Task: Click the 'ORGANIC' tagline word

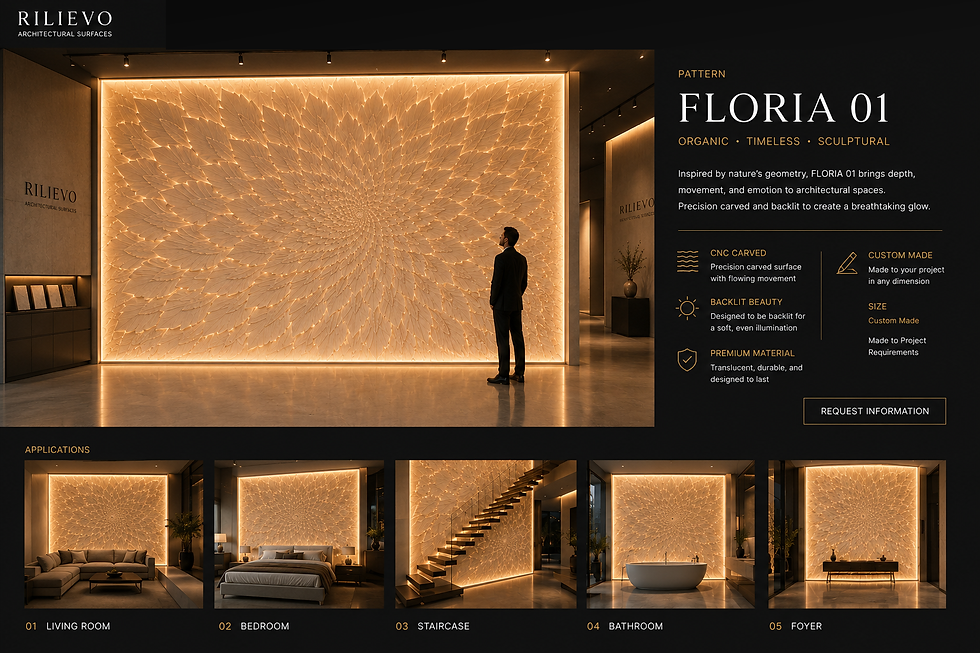Action: coord(703,141)
